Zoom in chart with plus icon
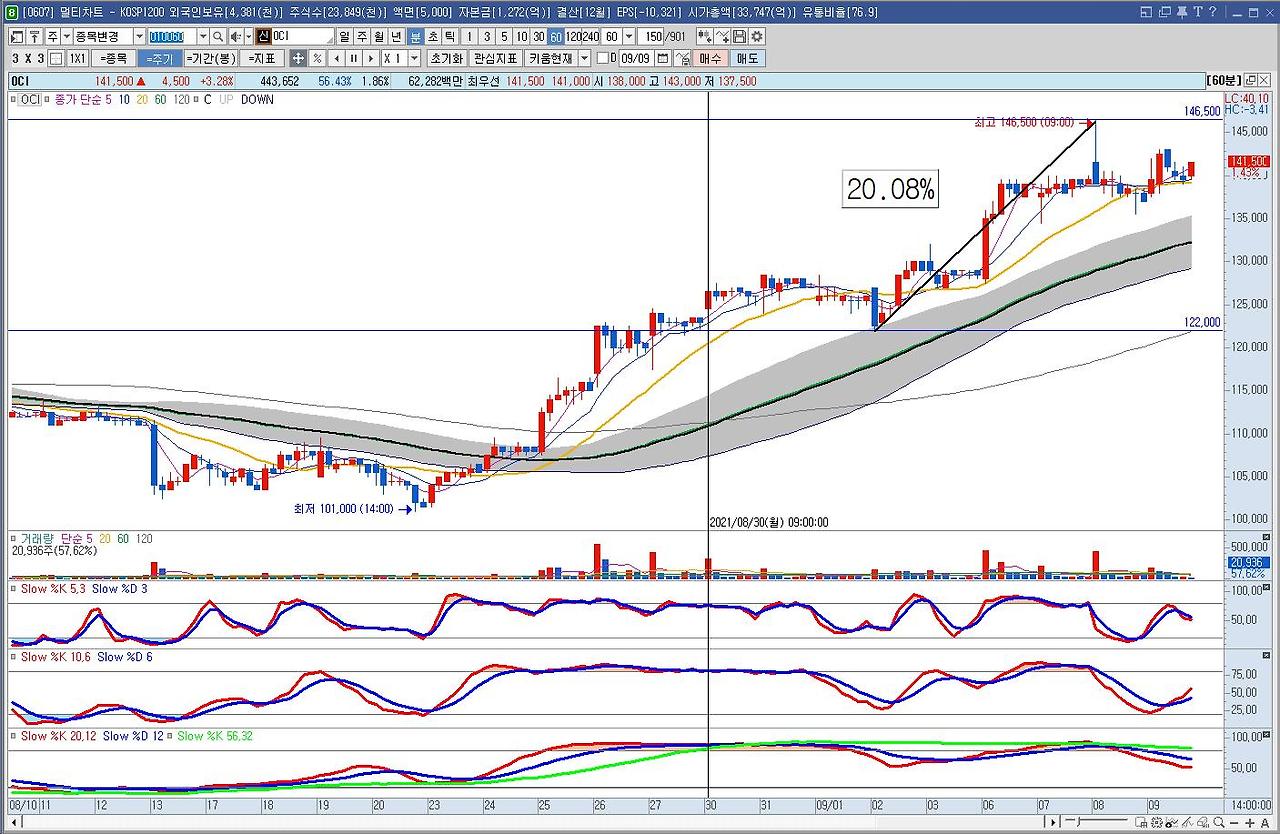Viewport: 1280px width, 834px height. (1249, 823)
